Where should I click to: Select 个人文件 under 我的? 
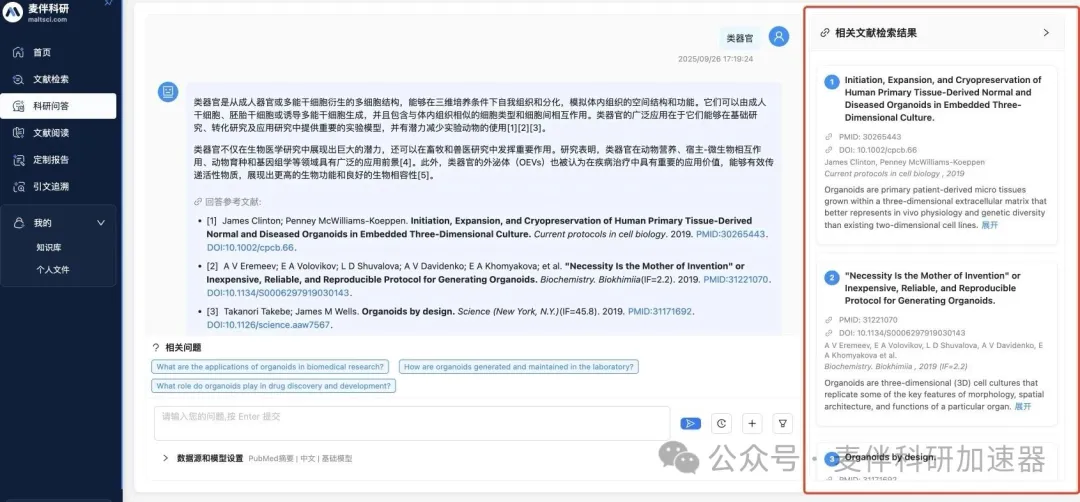coord(53,269)
